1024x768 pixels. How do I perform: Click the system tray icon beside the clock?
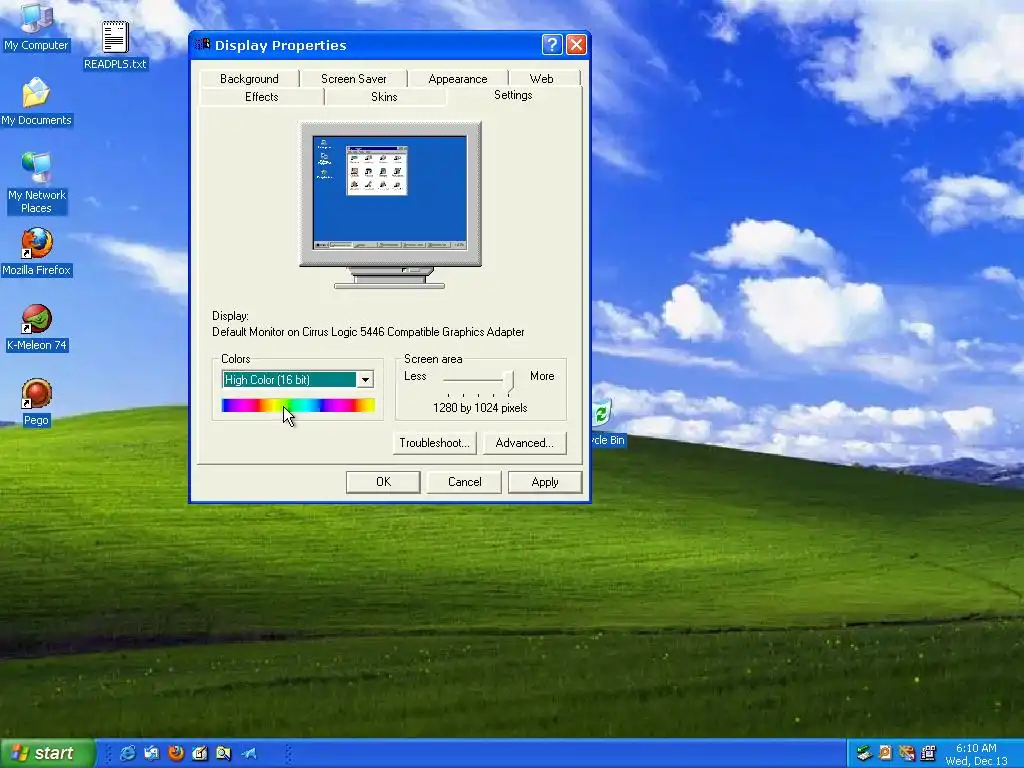(928, 753)
